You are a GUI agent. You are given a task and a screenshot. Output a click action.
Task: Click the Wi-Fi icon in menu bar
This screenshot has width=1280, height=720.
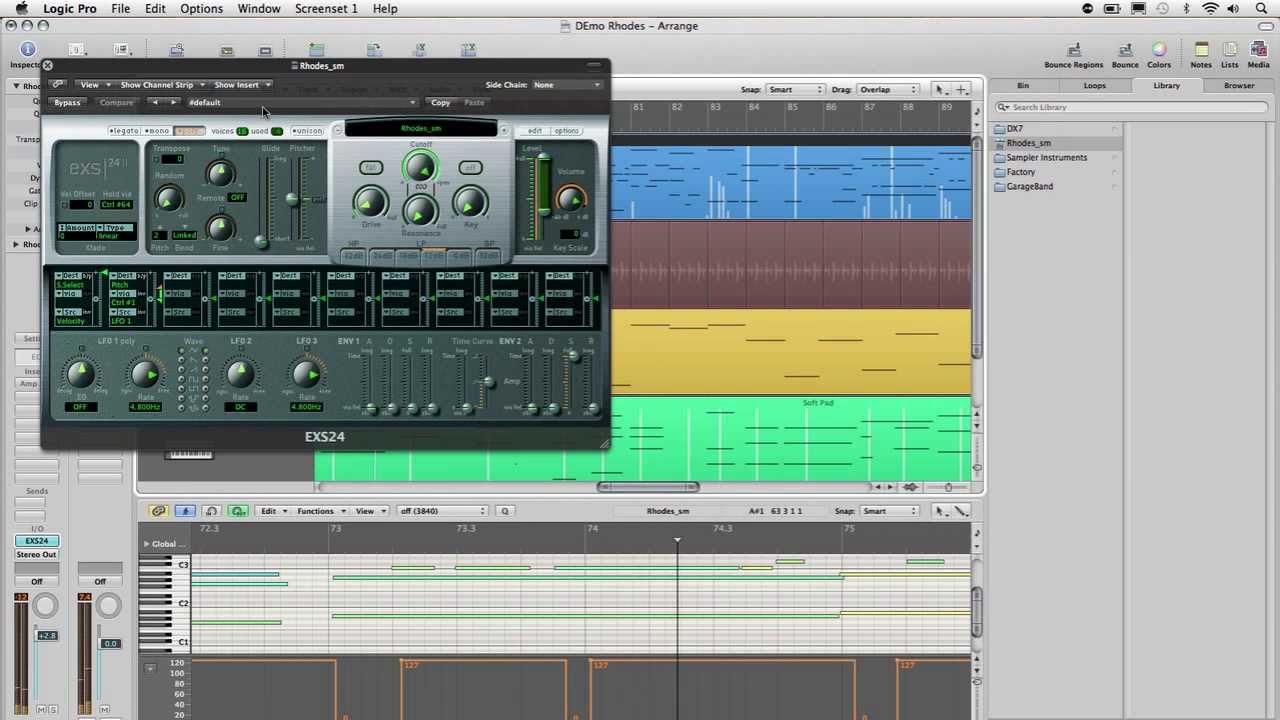pyautogui.click(x=1210, y=9)
